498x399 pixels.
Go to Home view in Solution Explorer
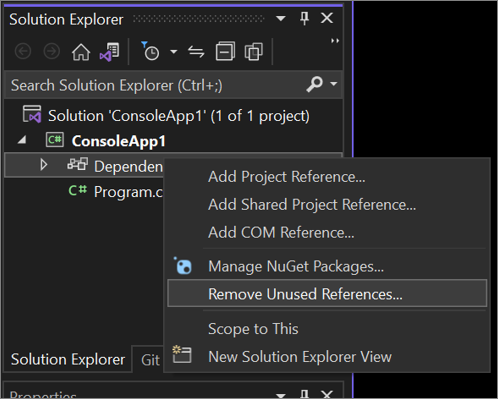pyautogui.click(x=81, y=52)
